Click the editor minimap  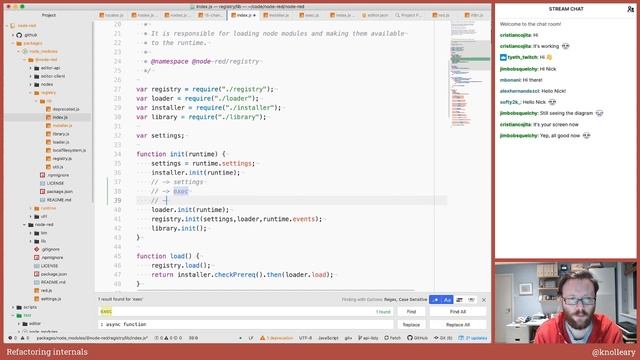(470, 73)
